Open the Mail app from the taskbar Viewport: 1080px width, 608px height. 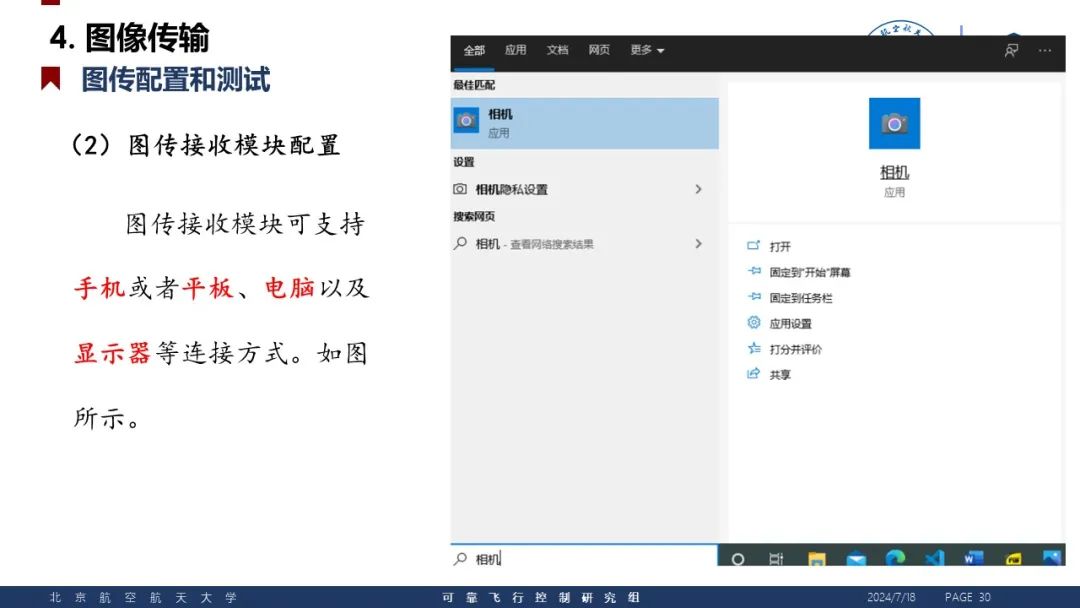pyautogui.click(x=856, y=558)
